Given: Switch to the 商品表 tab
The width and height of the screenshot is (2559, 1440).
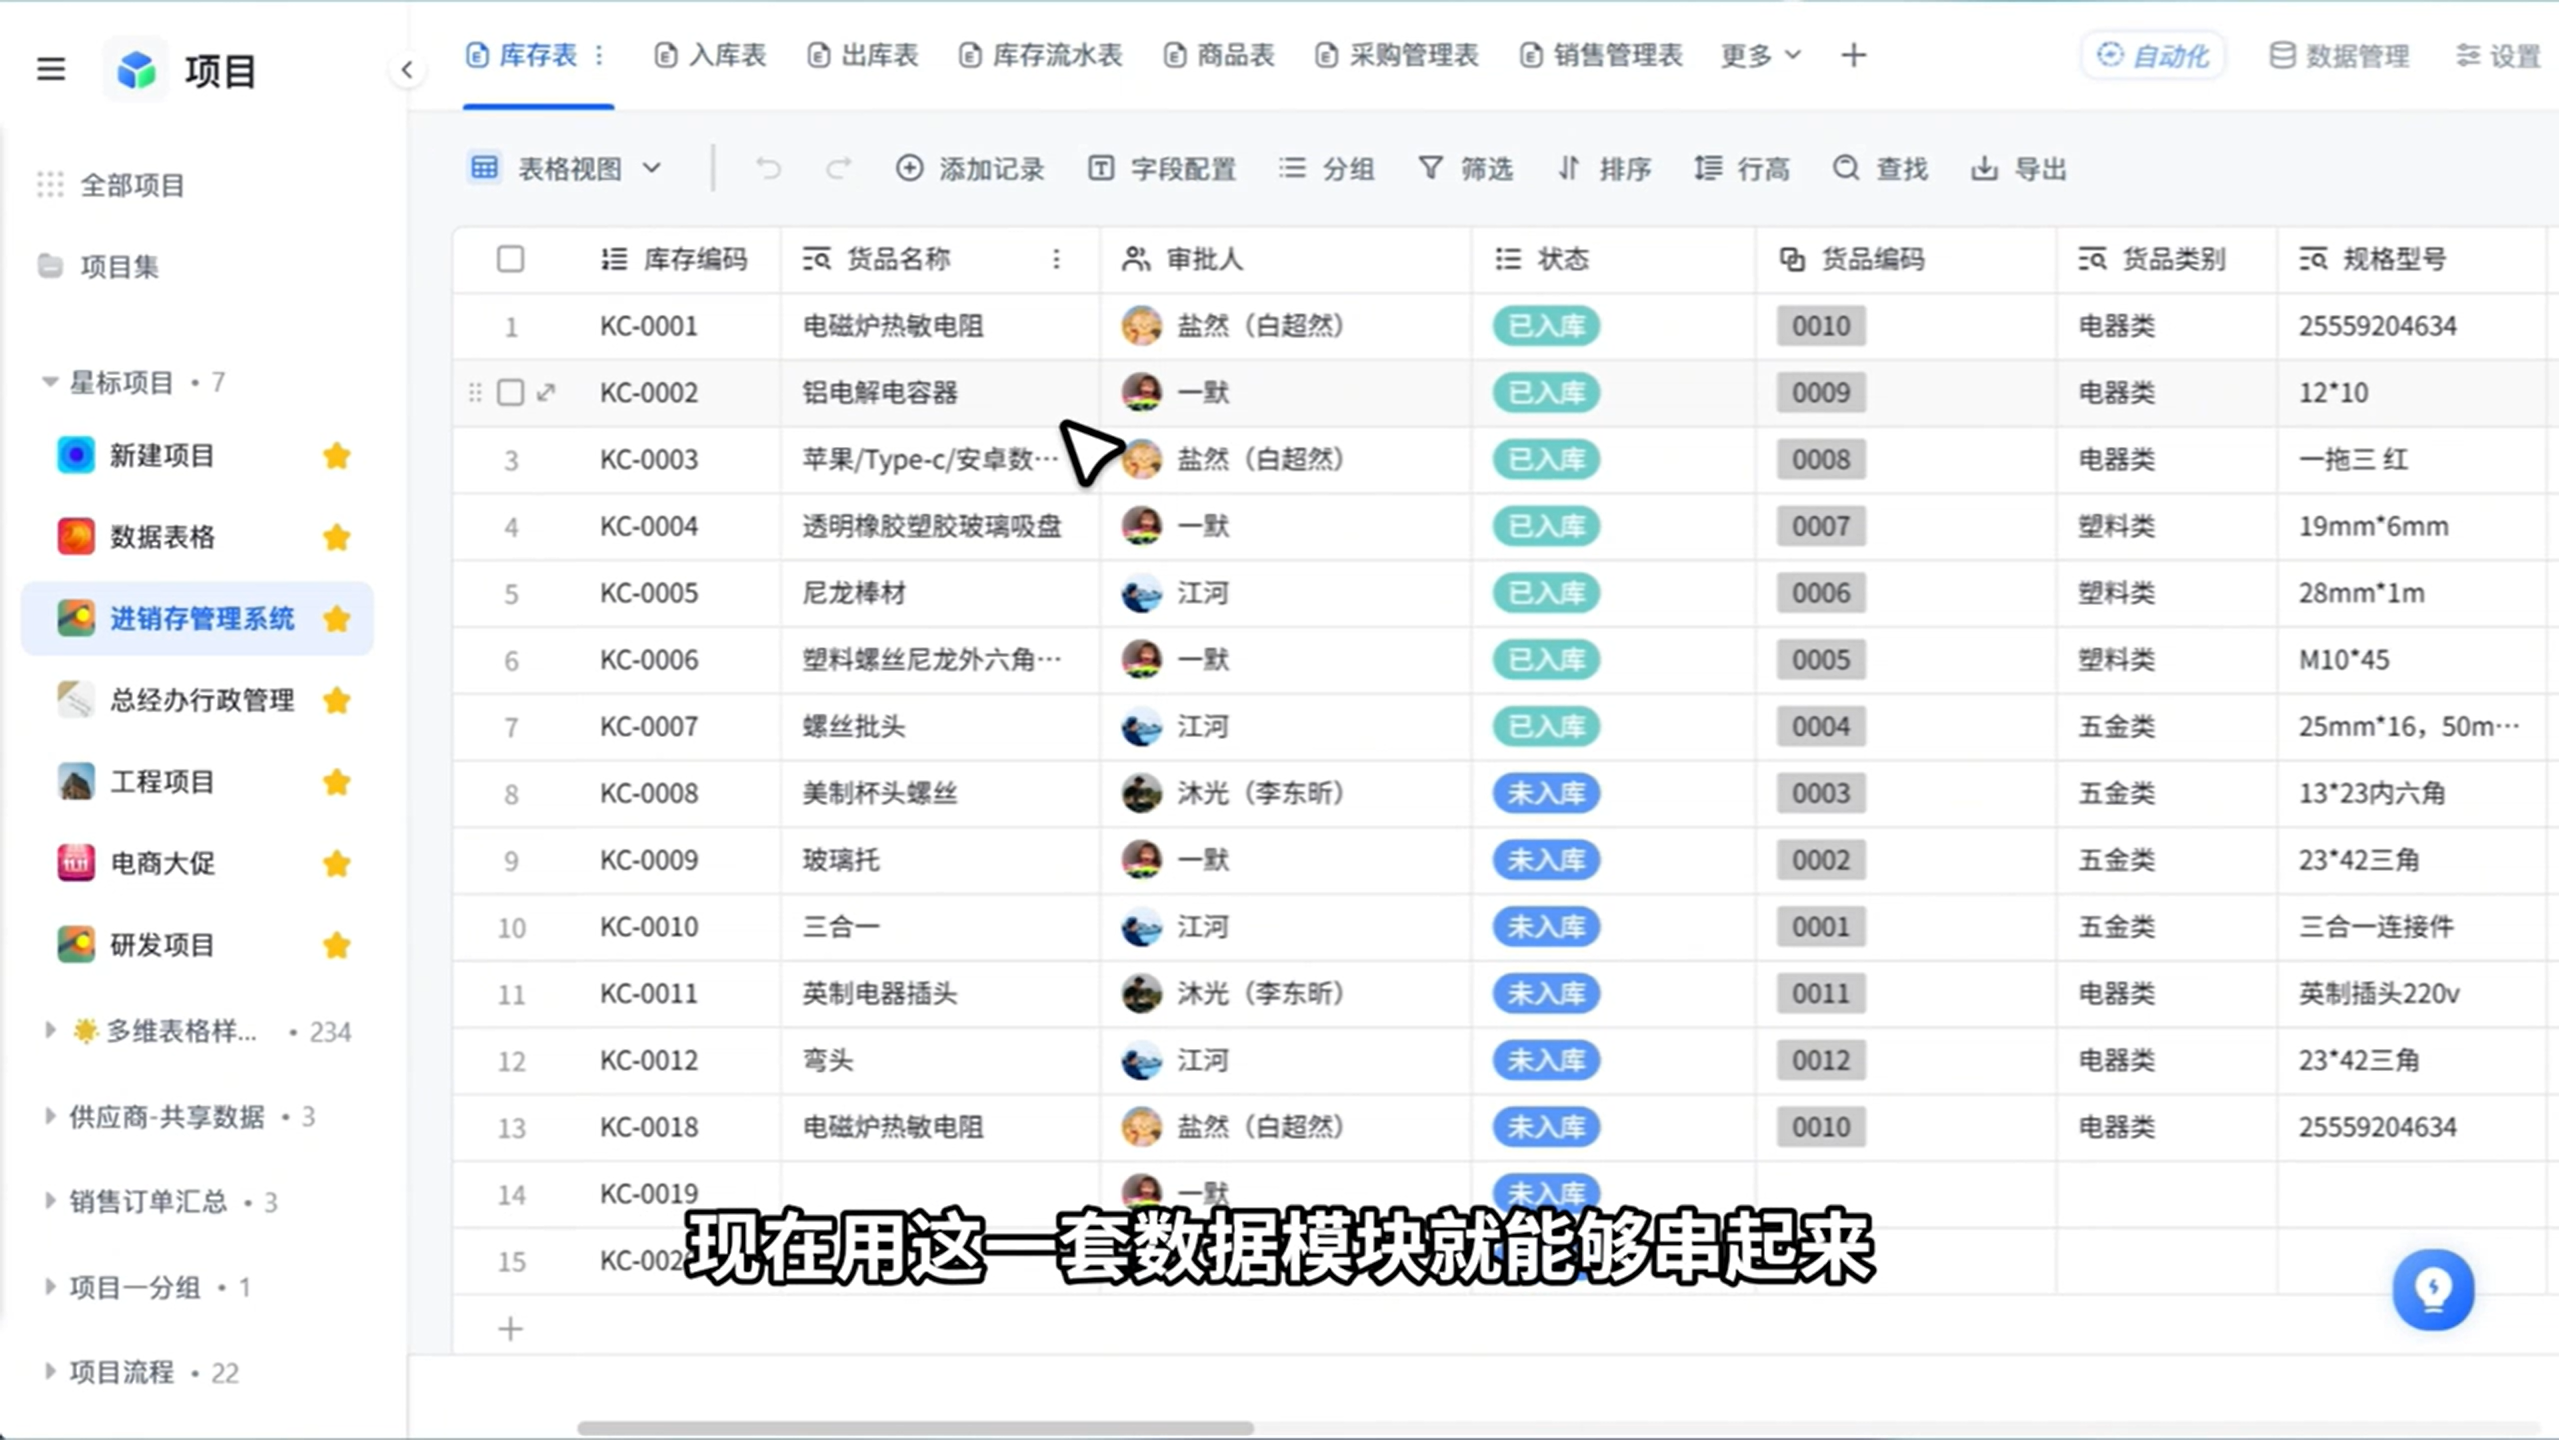Looking at the screenshot, I should click(1219, 55).
